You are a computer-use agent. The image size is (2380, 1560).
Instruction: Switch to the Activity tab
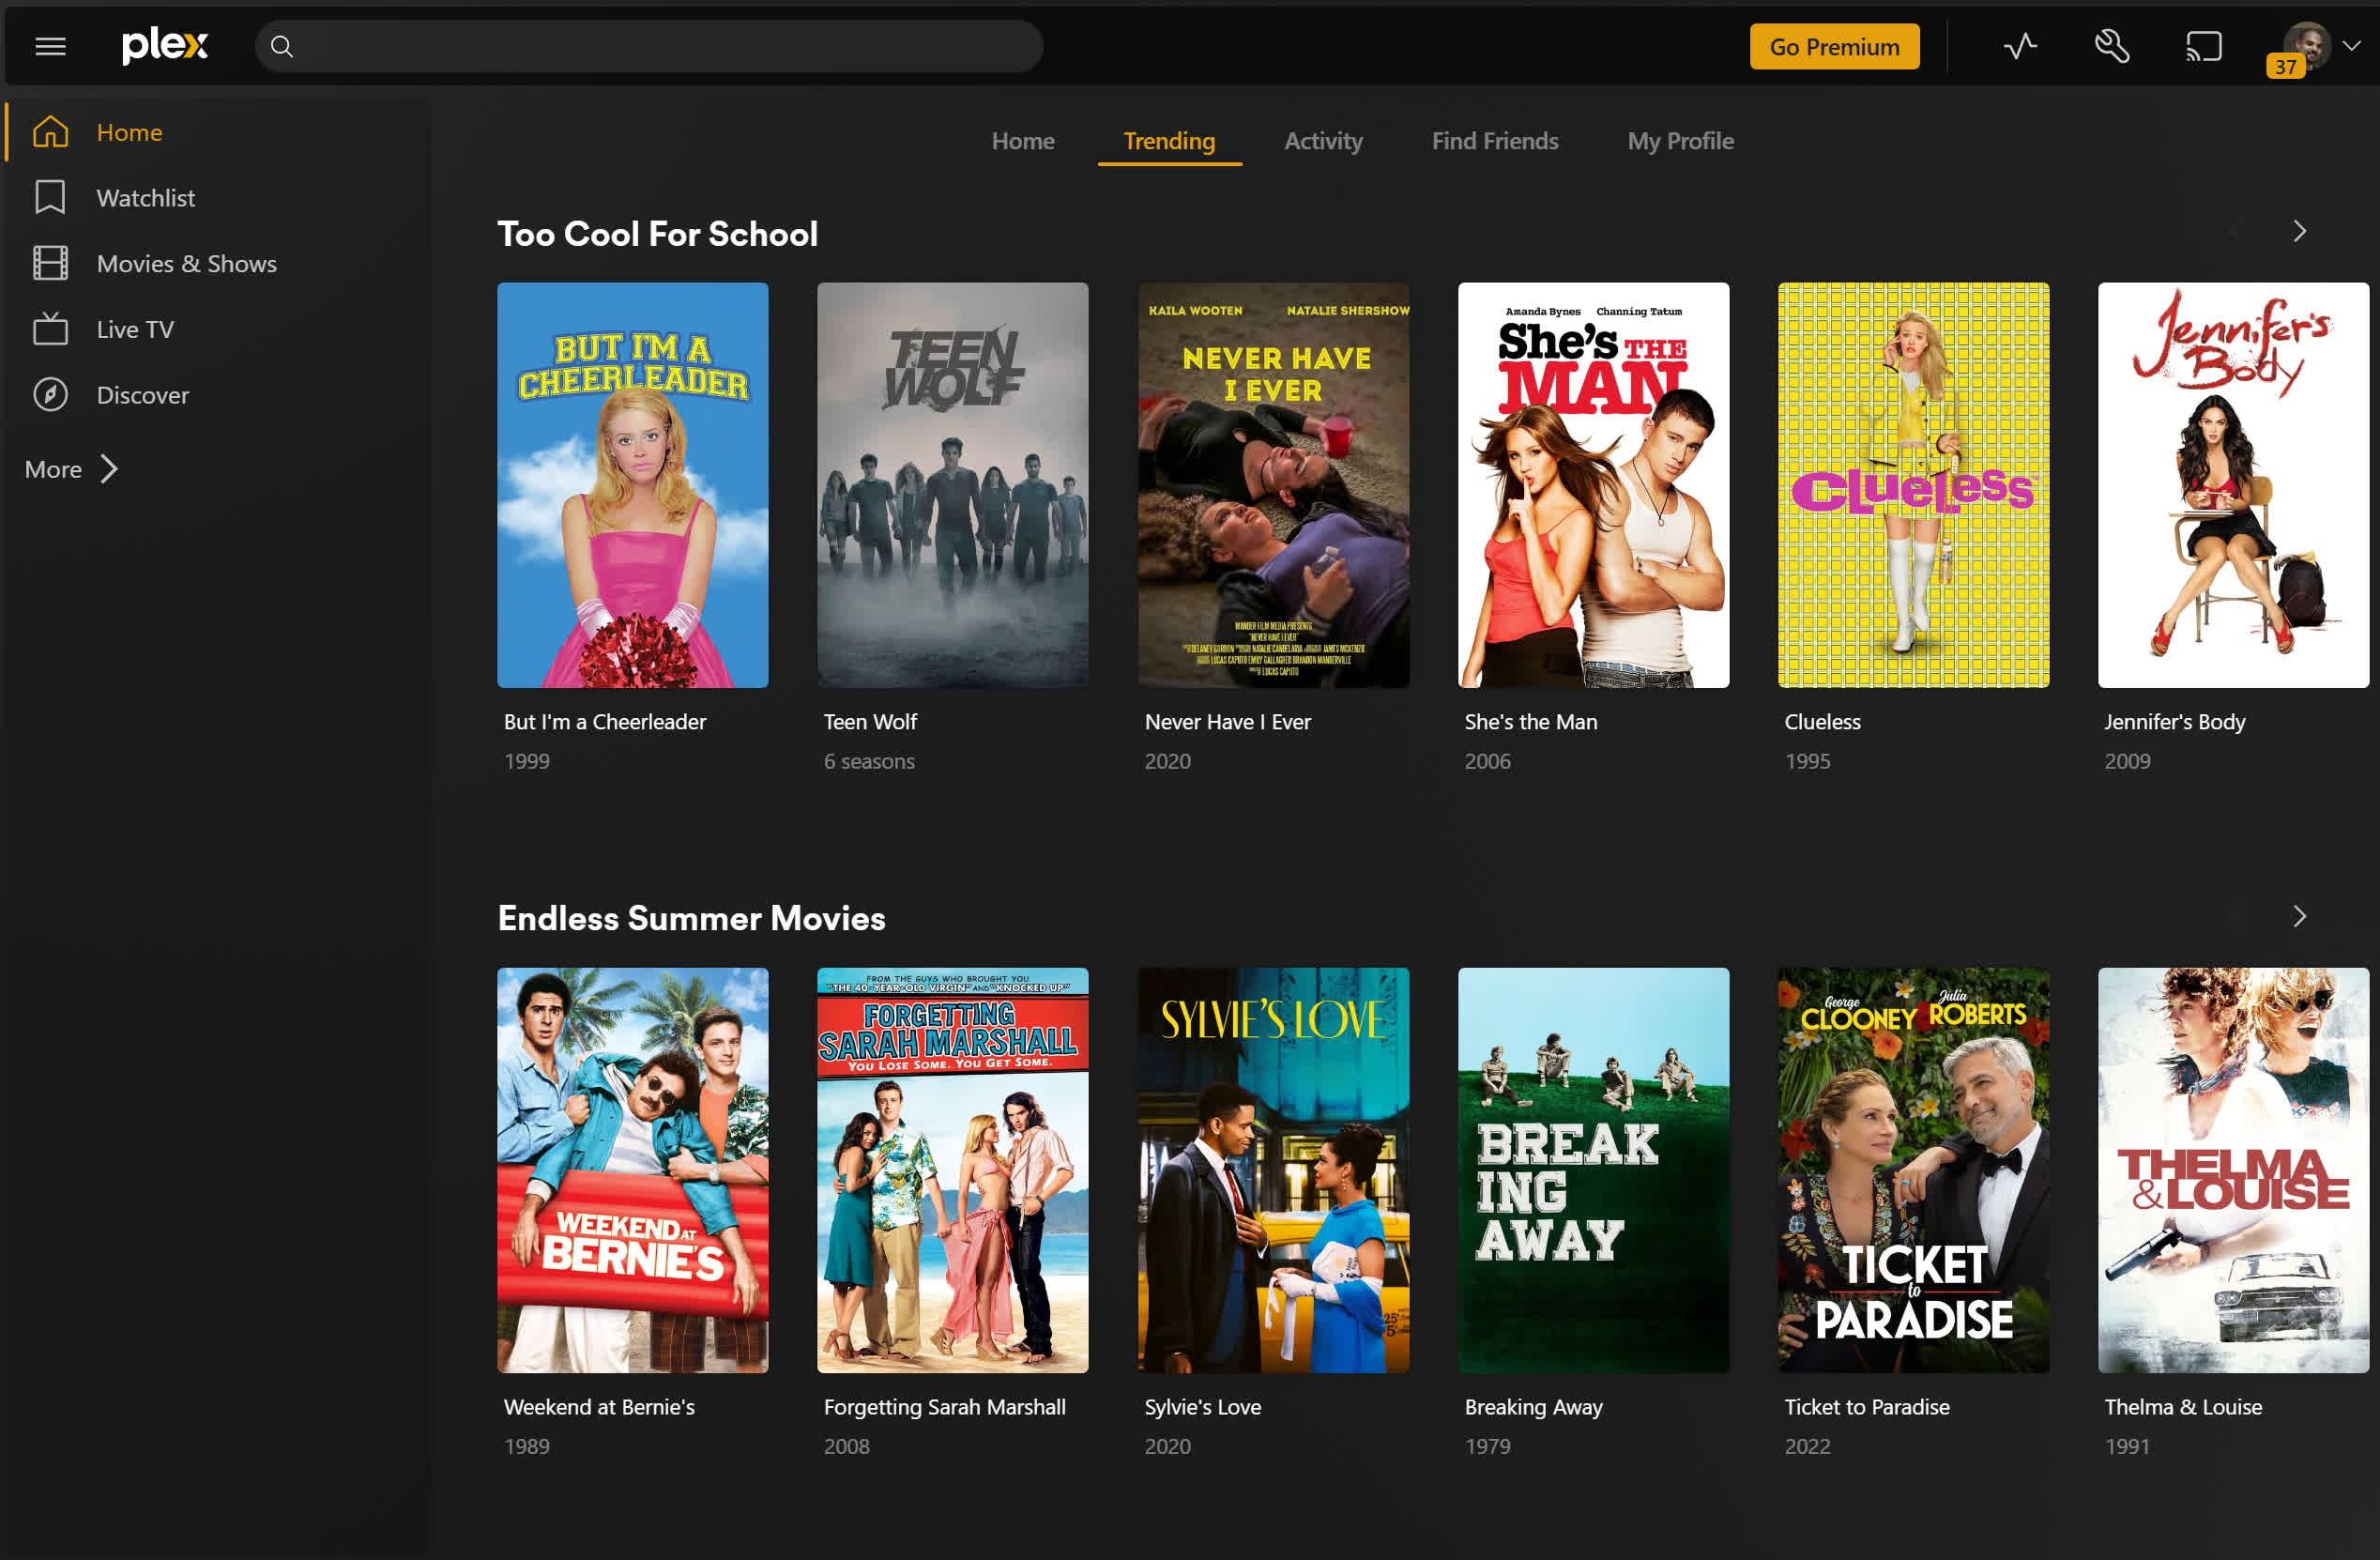point(1322,141)
